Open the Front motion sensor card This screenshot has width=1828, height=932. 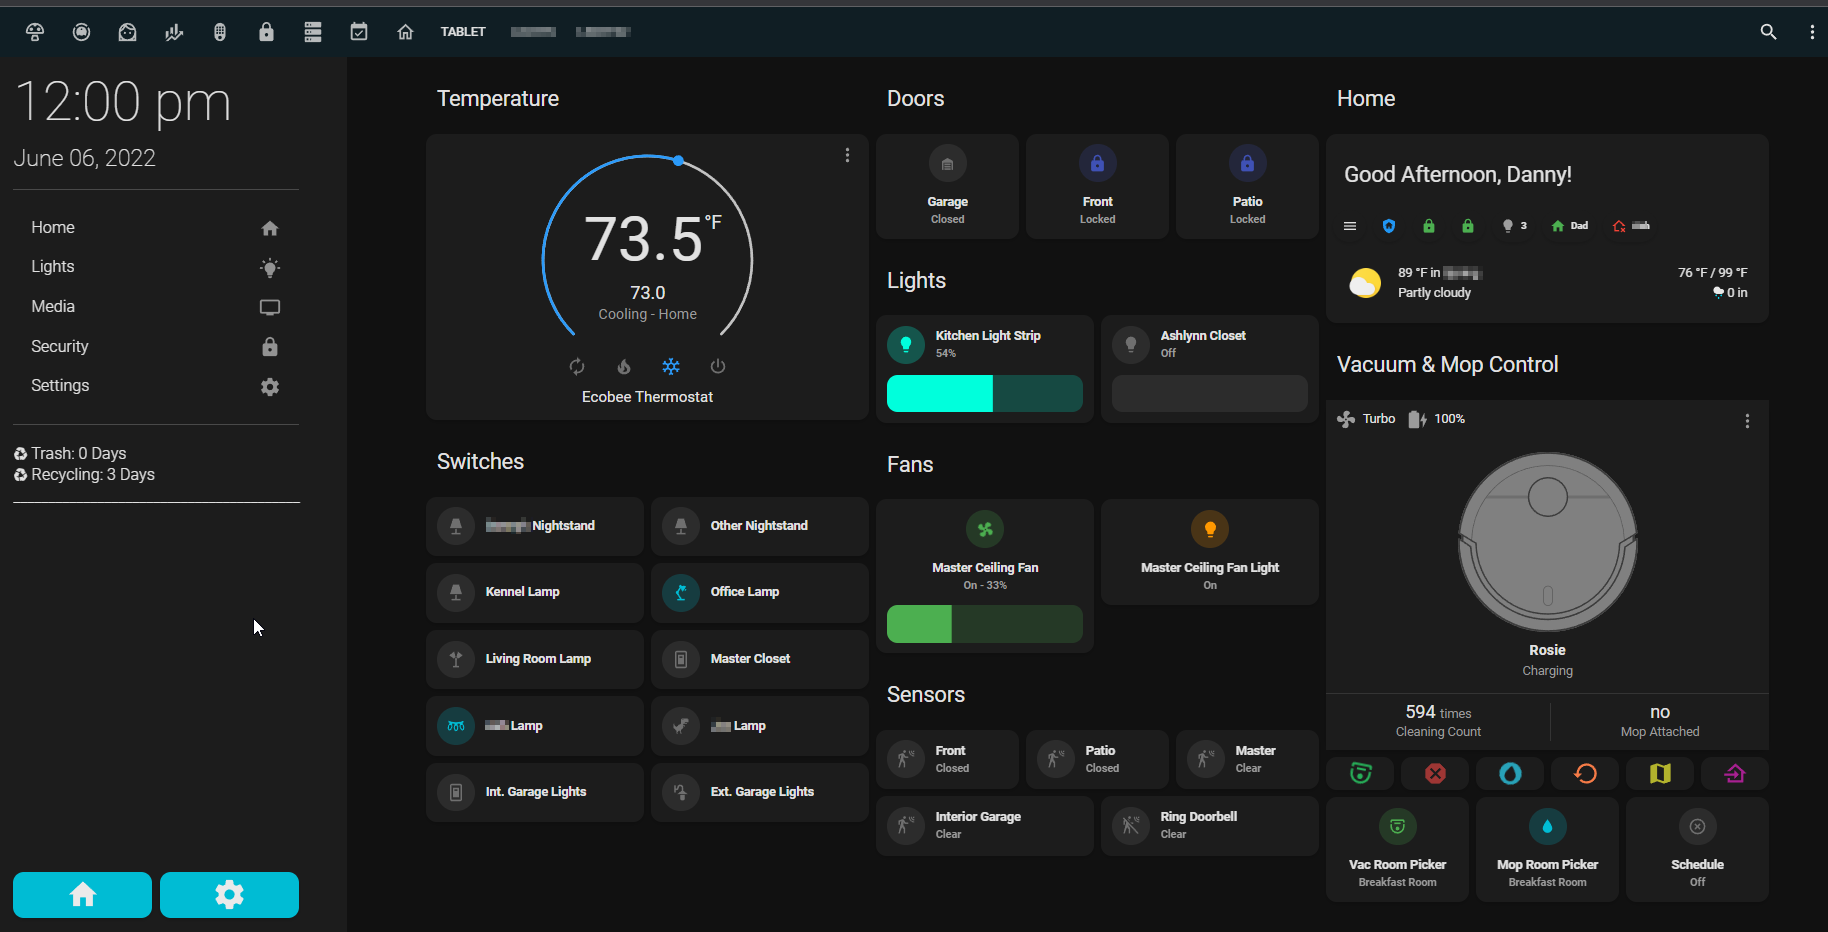pyautogui.click(x=947, y=759)
